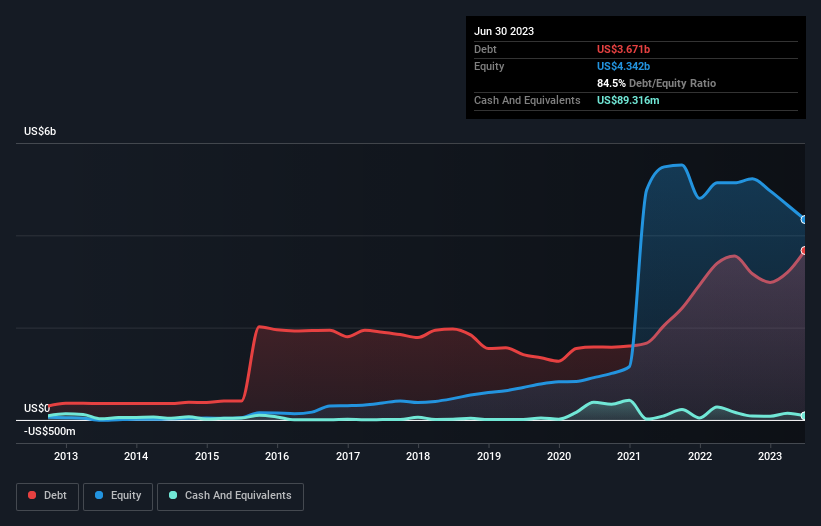Click the 2019 x-axis label
Screen dimensions: 821x526
coord(489,456)
